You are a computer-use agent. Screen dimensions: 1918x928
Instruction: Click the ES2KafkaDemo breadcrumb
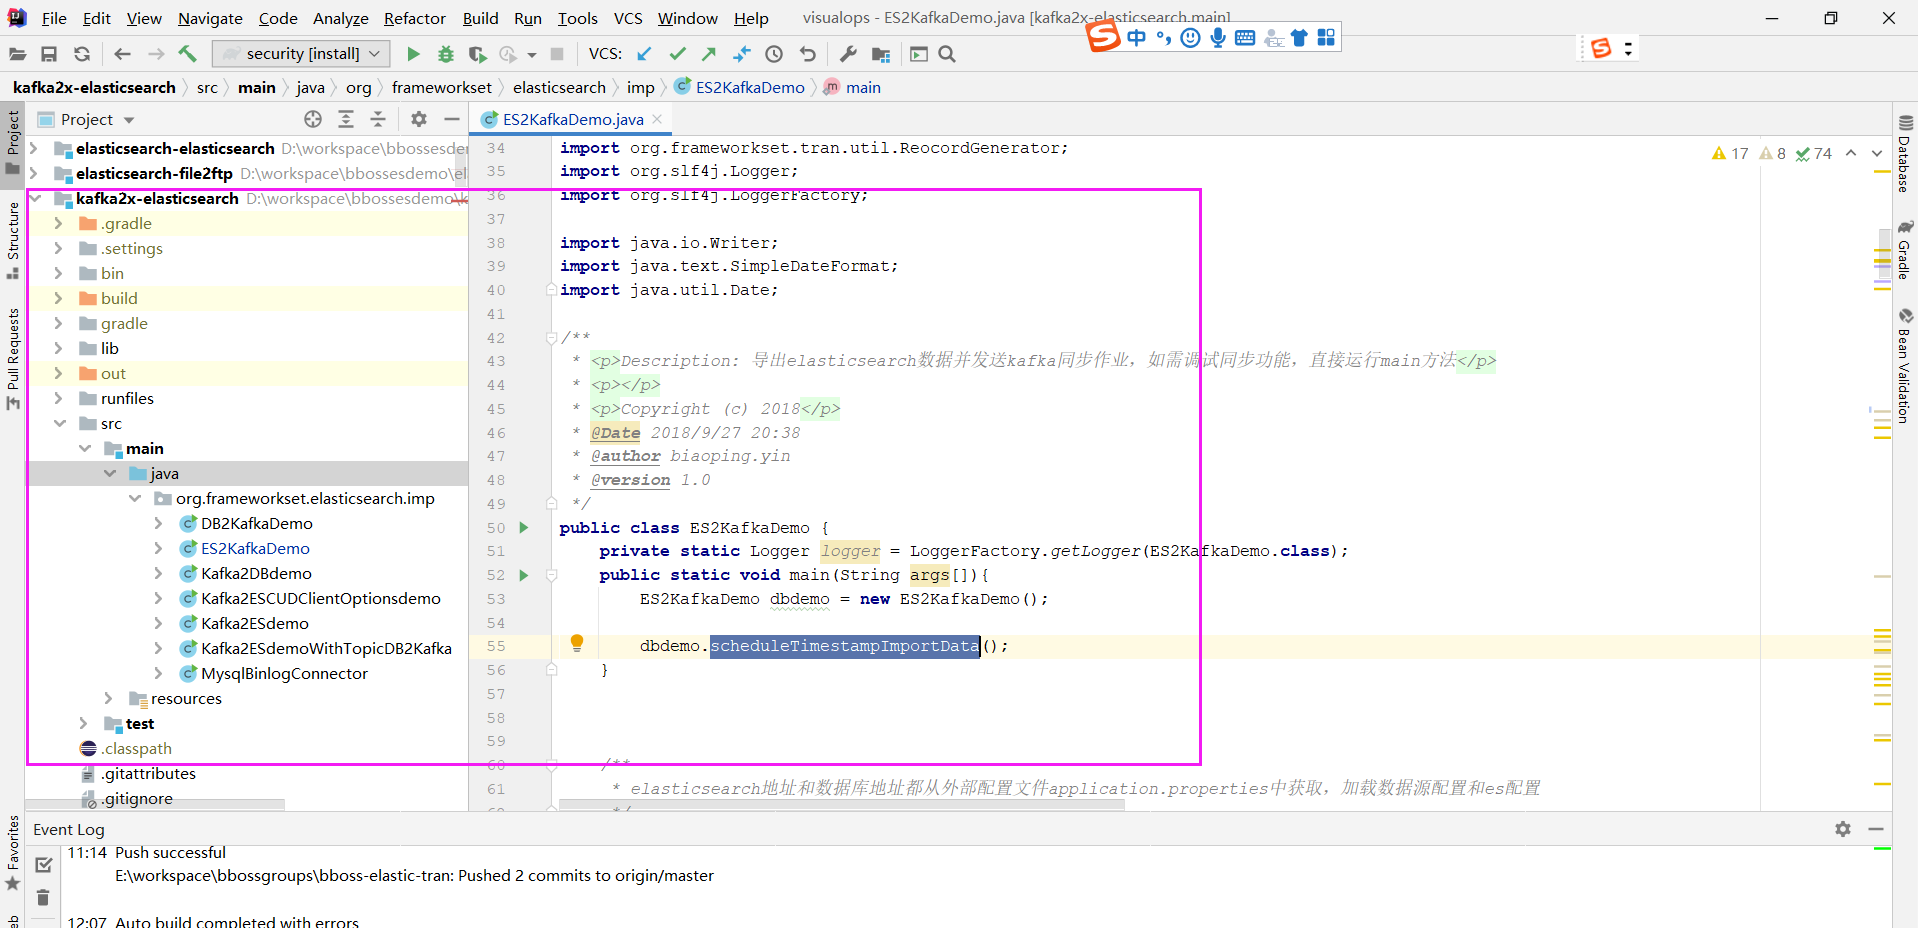[x=740, y=87]
